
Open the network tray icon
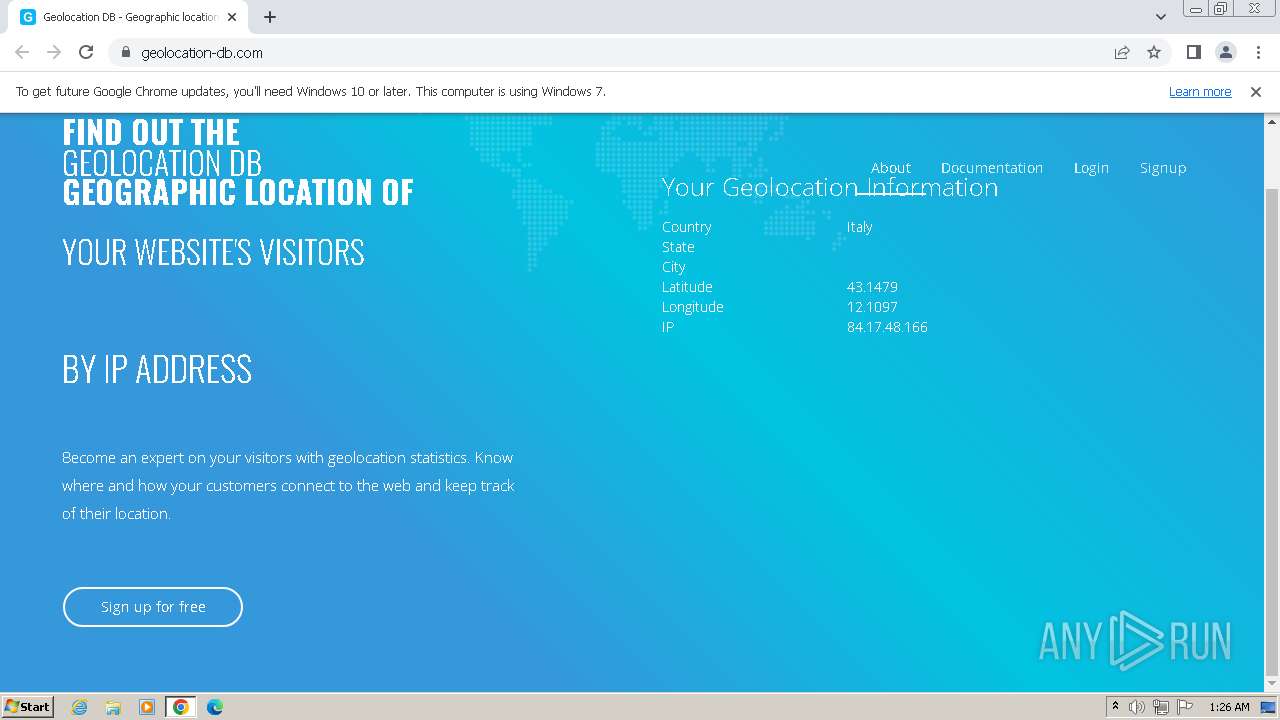point(1160,707)
